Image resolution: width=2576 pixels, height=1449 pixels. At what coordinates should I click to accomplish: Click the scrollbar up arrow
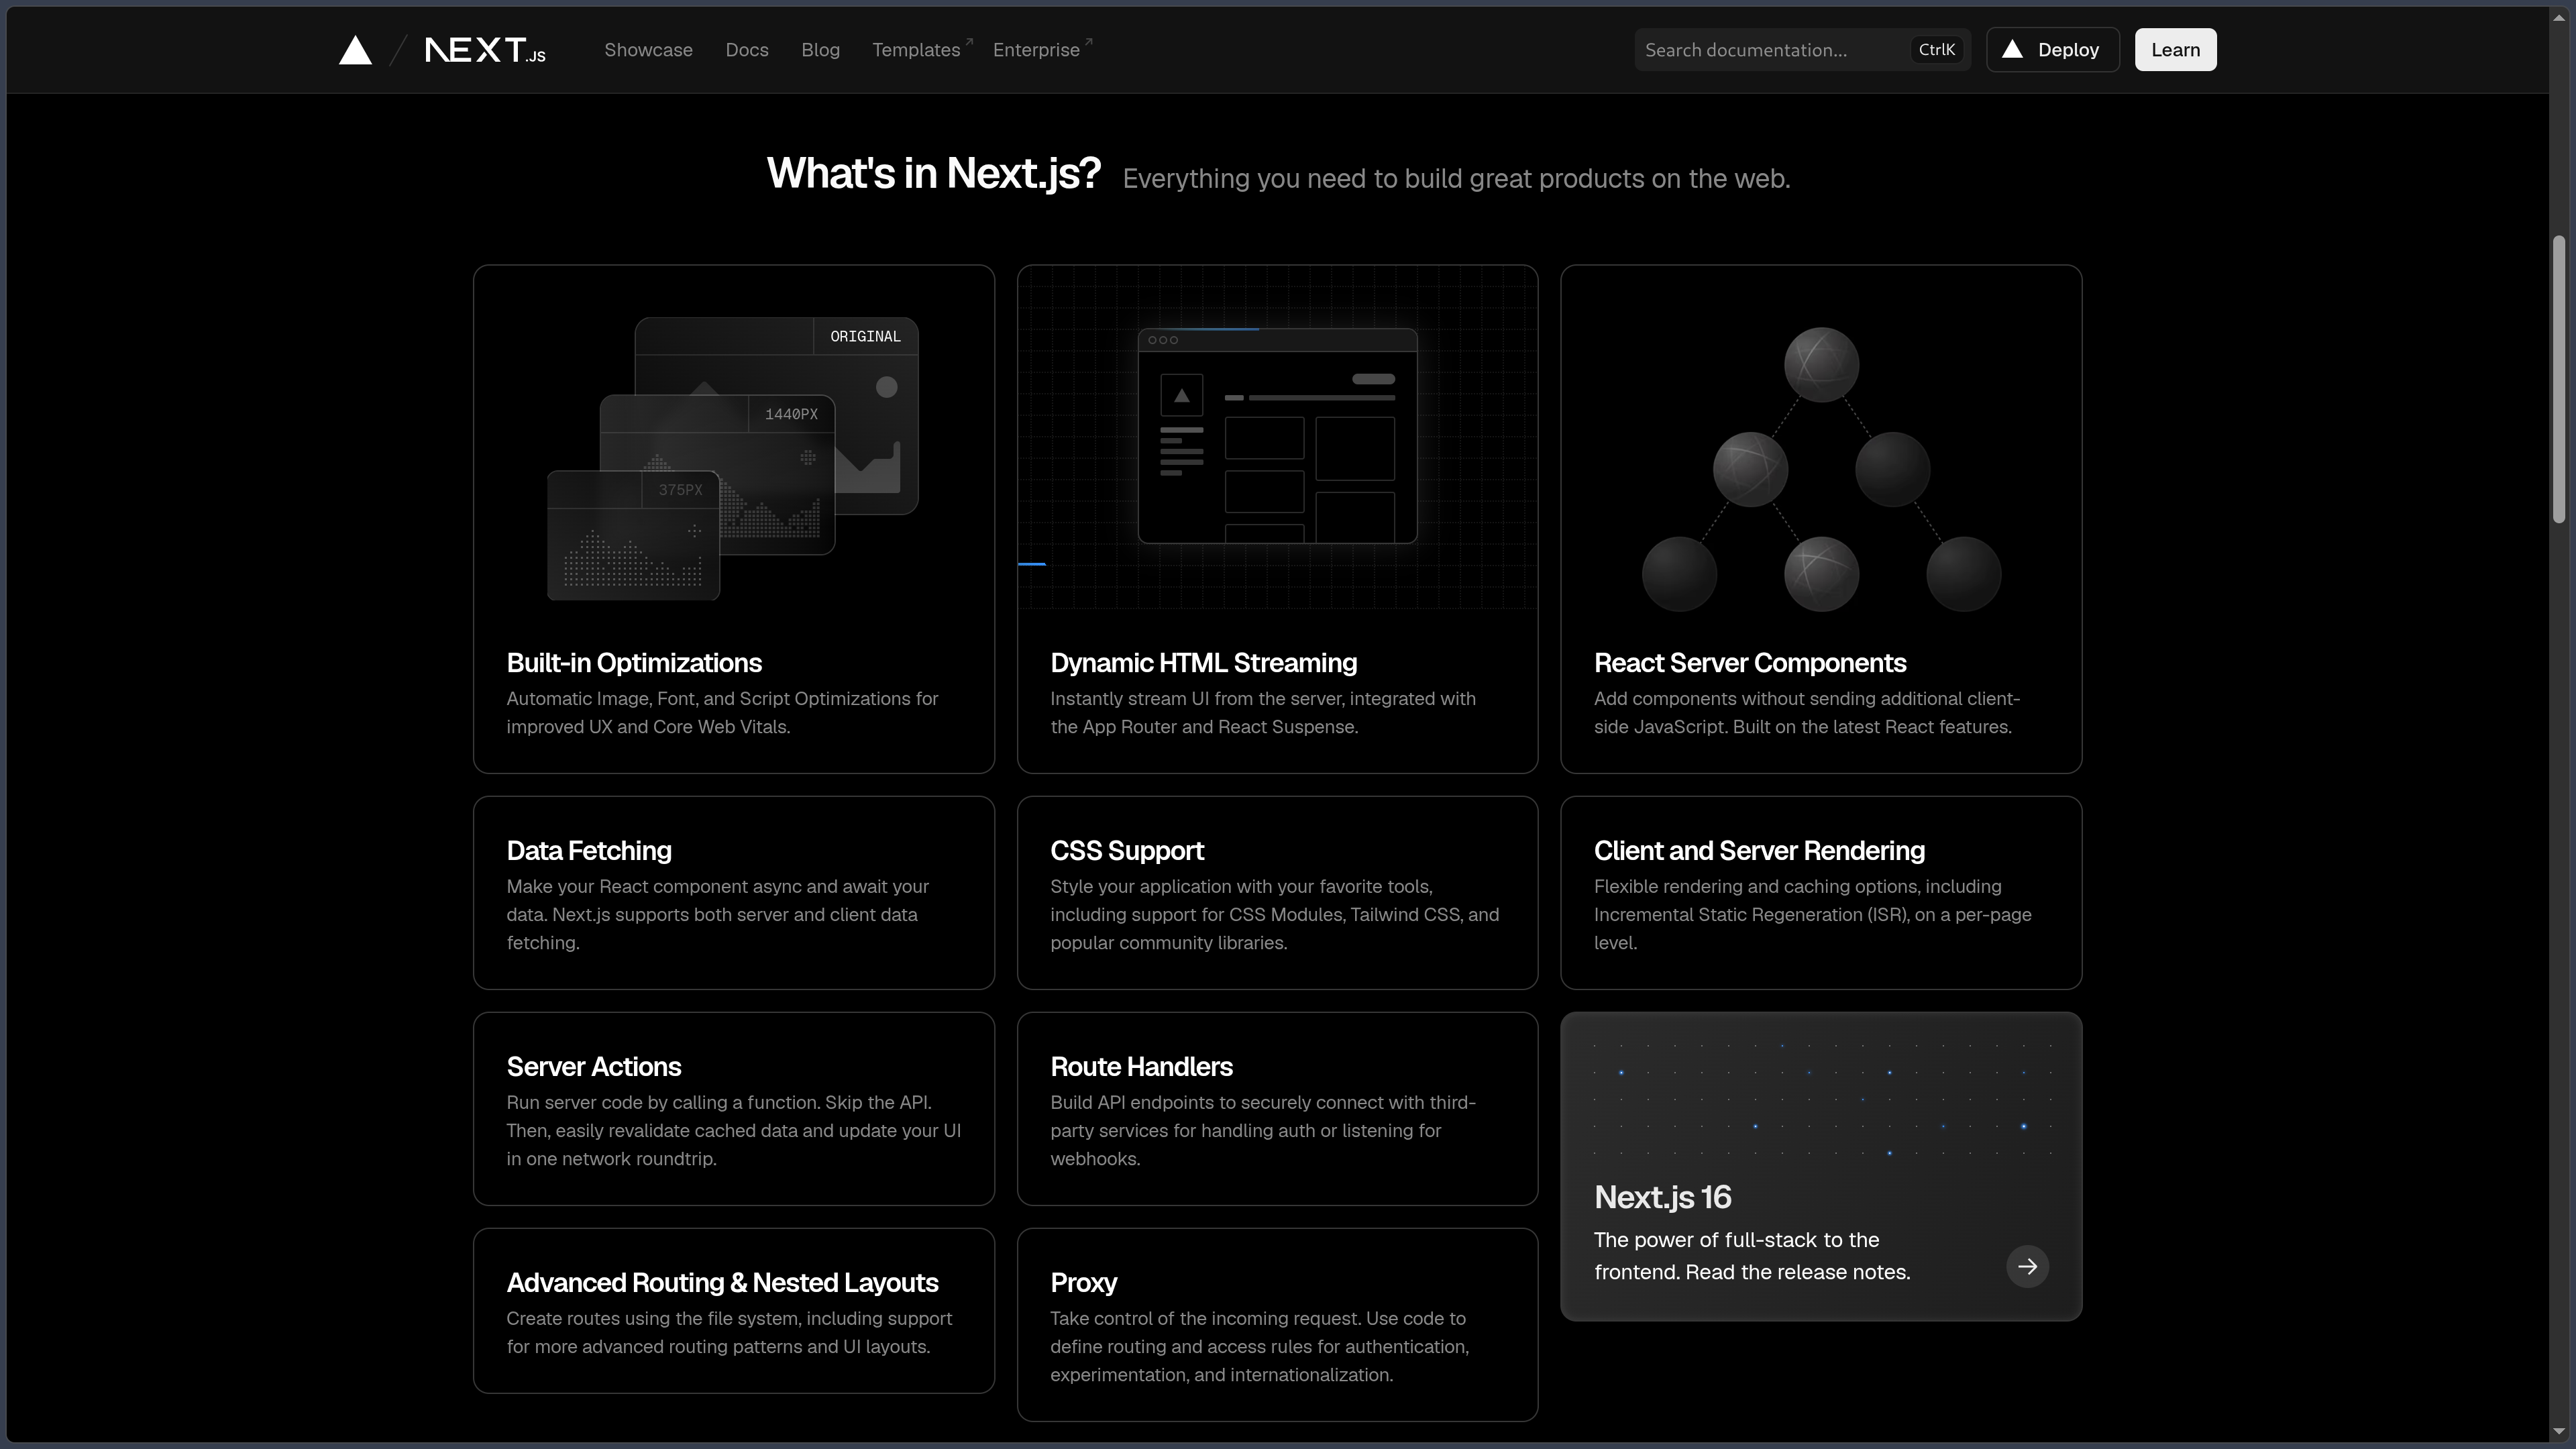click(x=2559, y=17)
